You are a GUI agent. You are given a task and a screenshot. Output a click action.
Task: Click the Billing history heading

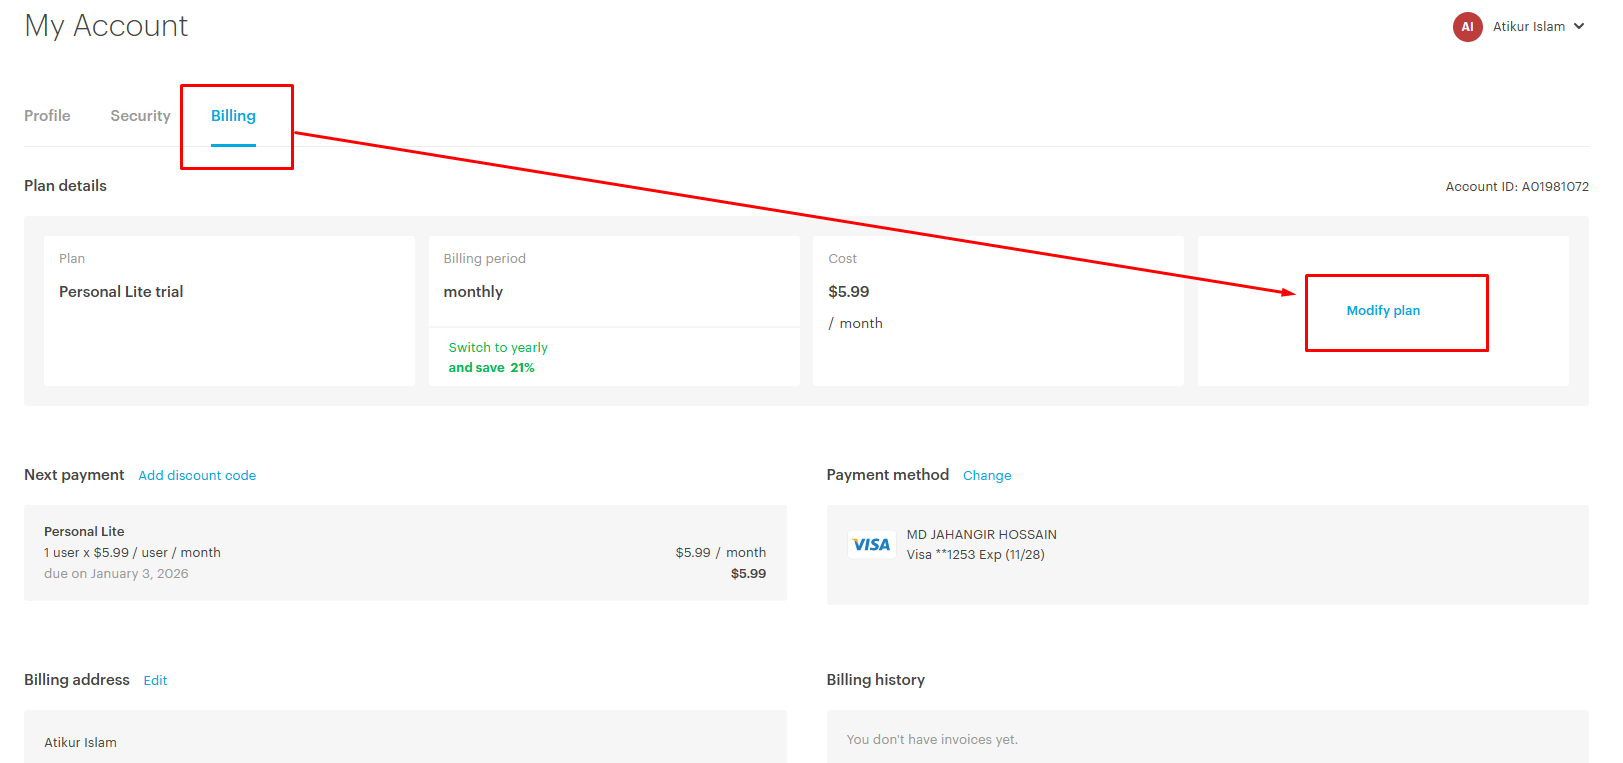pyautogui.click(x=876, y=680)
